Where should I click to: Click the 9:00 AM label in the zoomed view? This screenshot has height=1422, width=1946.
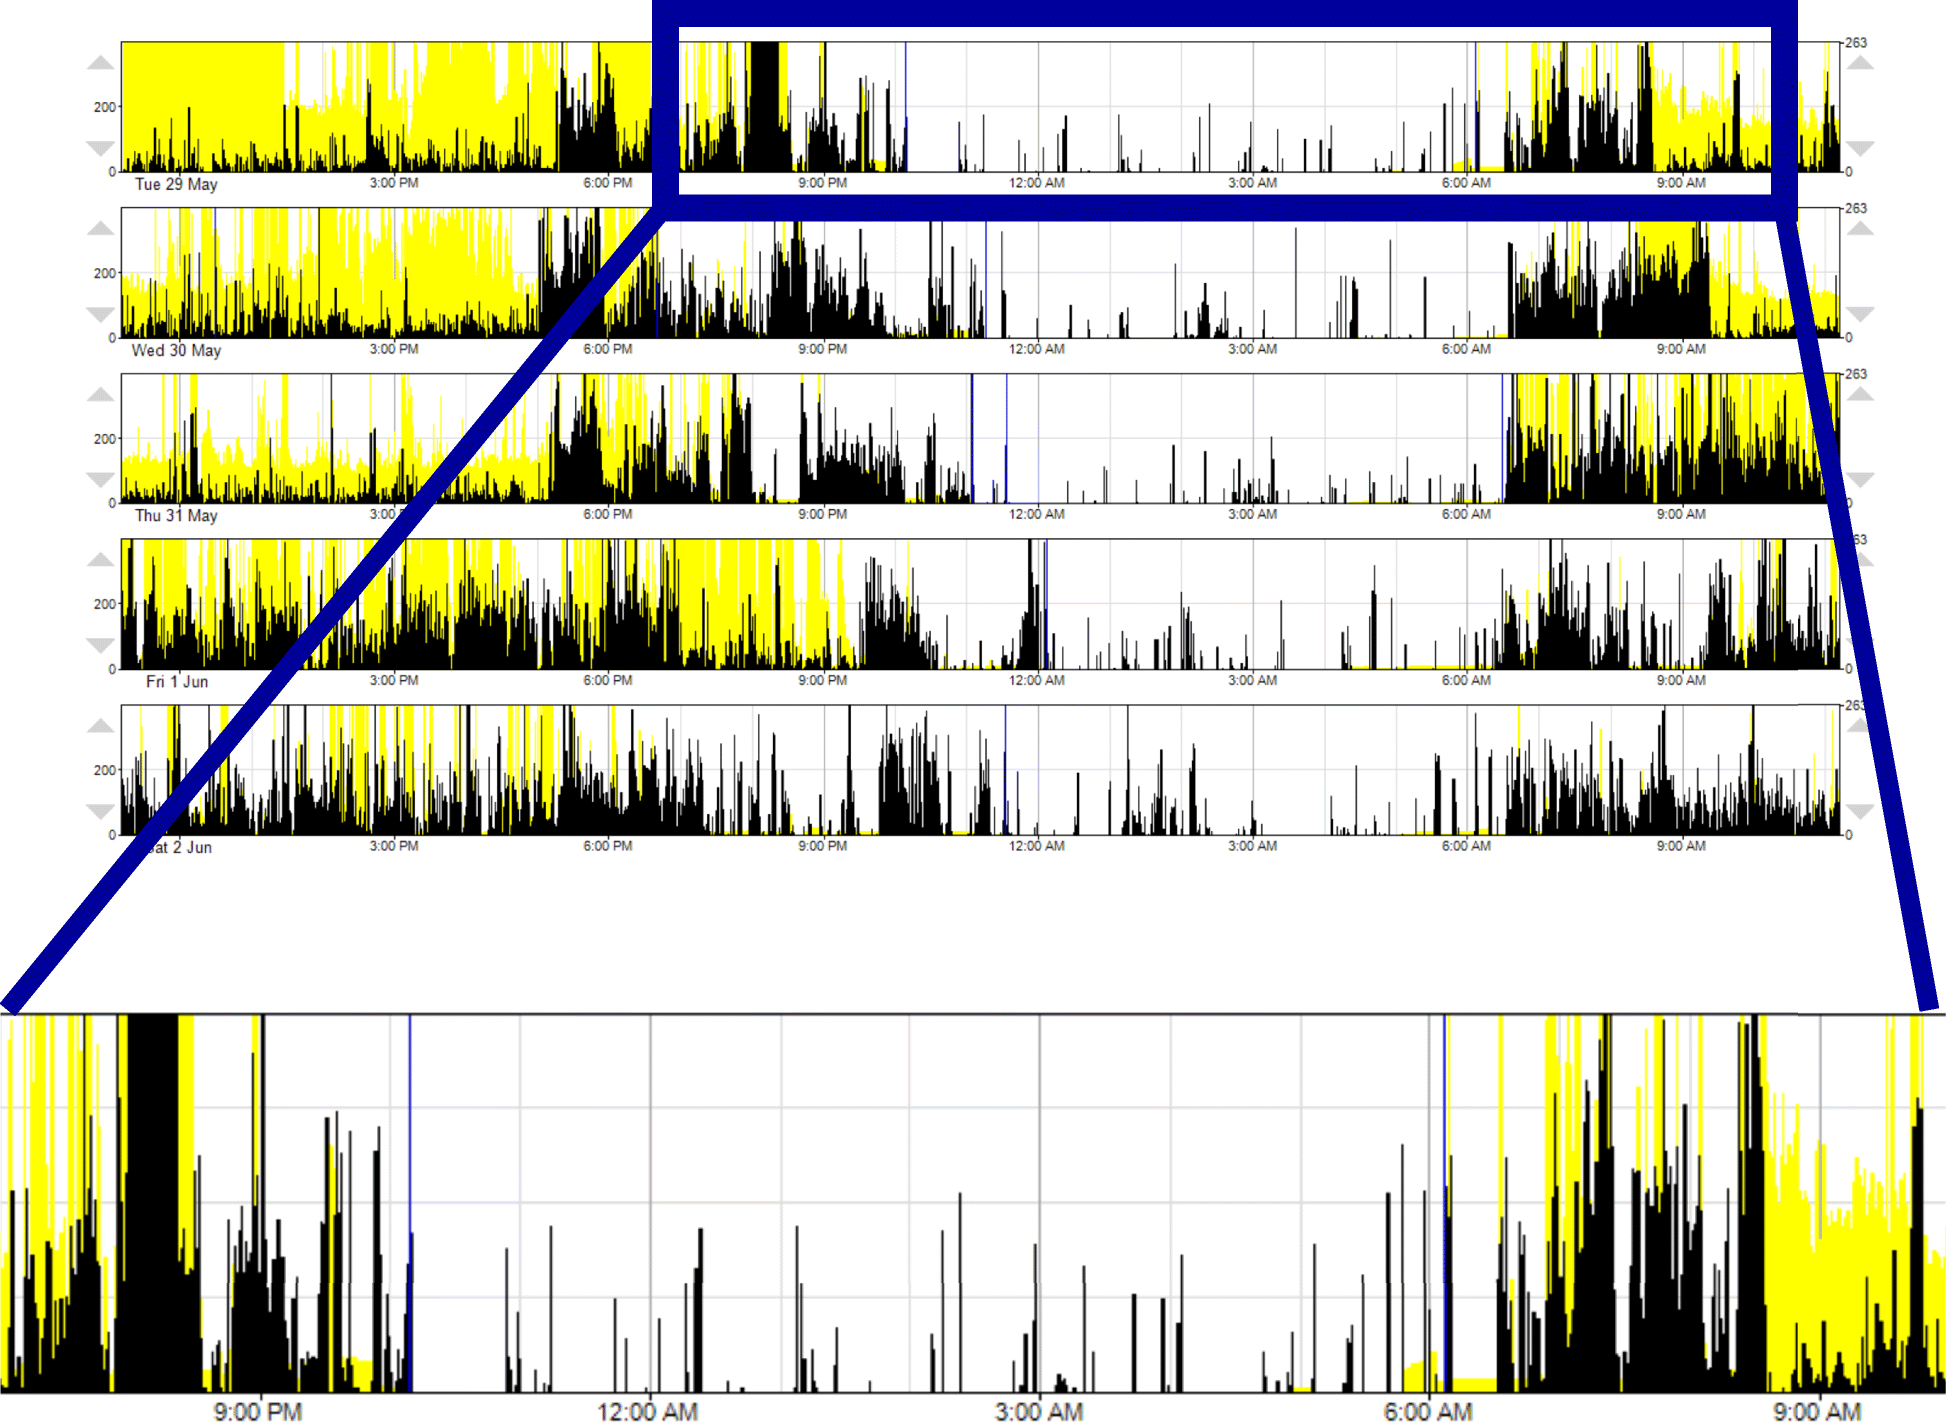pyautogui.click(x=1817, y=1411)
